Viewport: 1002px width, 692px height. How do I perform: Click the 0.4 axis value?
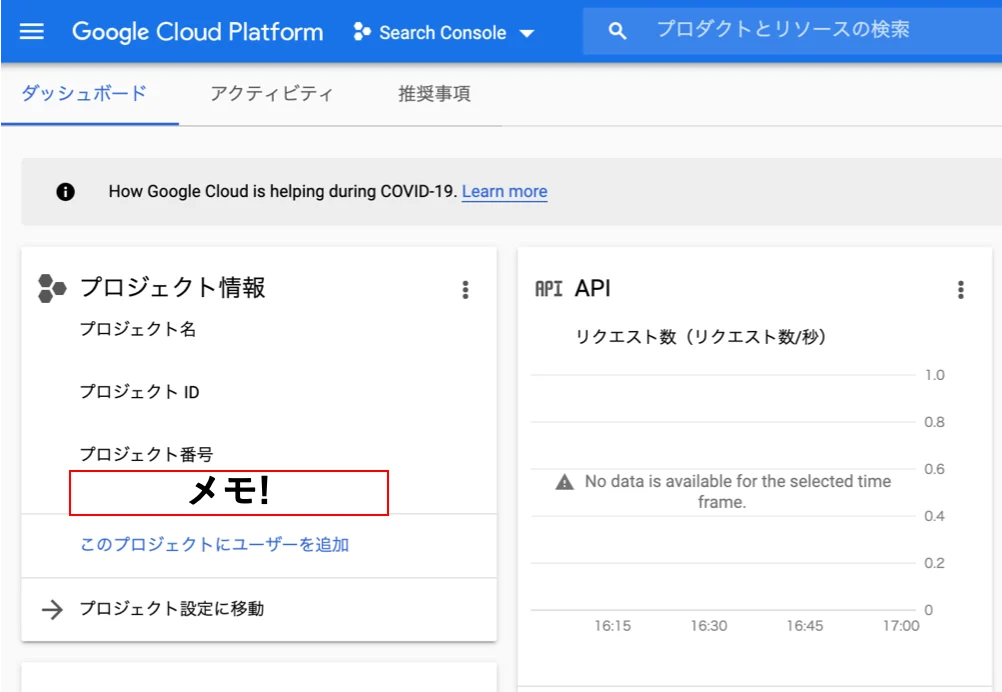(x=934, y=516)
